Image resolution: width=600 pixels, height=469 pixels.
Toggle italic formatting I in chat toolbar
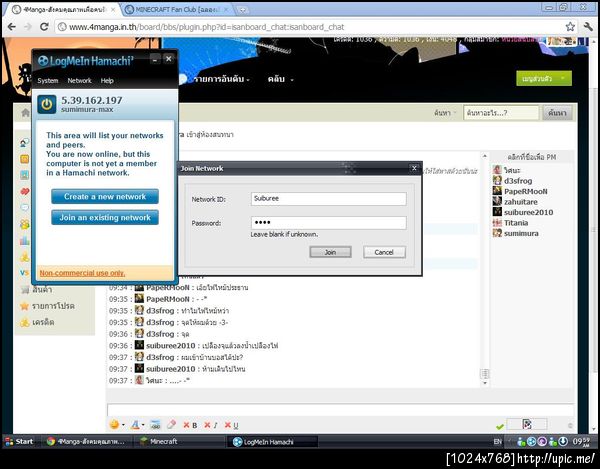coord(211,425)
